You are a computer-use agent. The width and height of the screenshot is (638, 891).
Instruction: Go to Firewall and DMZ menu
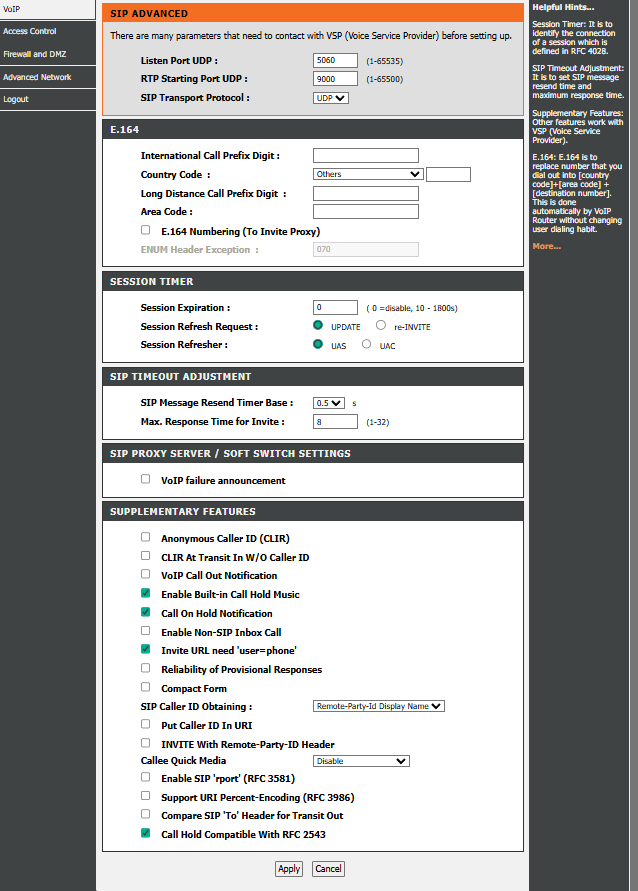35,54
